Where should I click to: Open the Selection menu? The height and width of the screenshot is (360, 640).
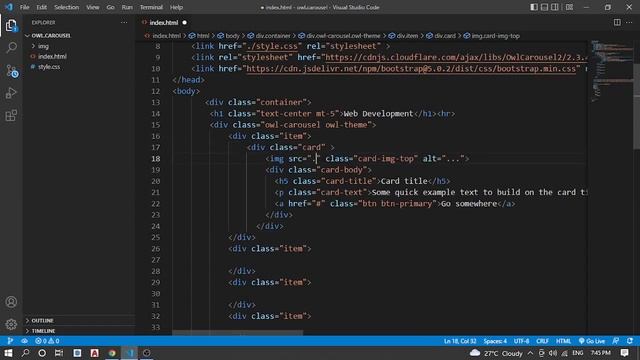67,7
